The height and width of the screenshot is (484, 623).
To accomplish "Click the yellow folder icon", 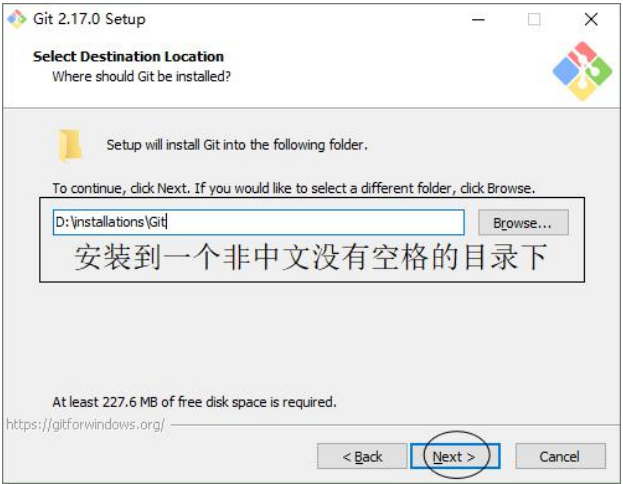I will (x=70, y=145).
